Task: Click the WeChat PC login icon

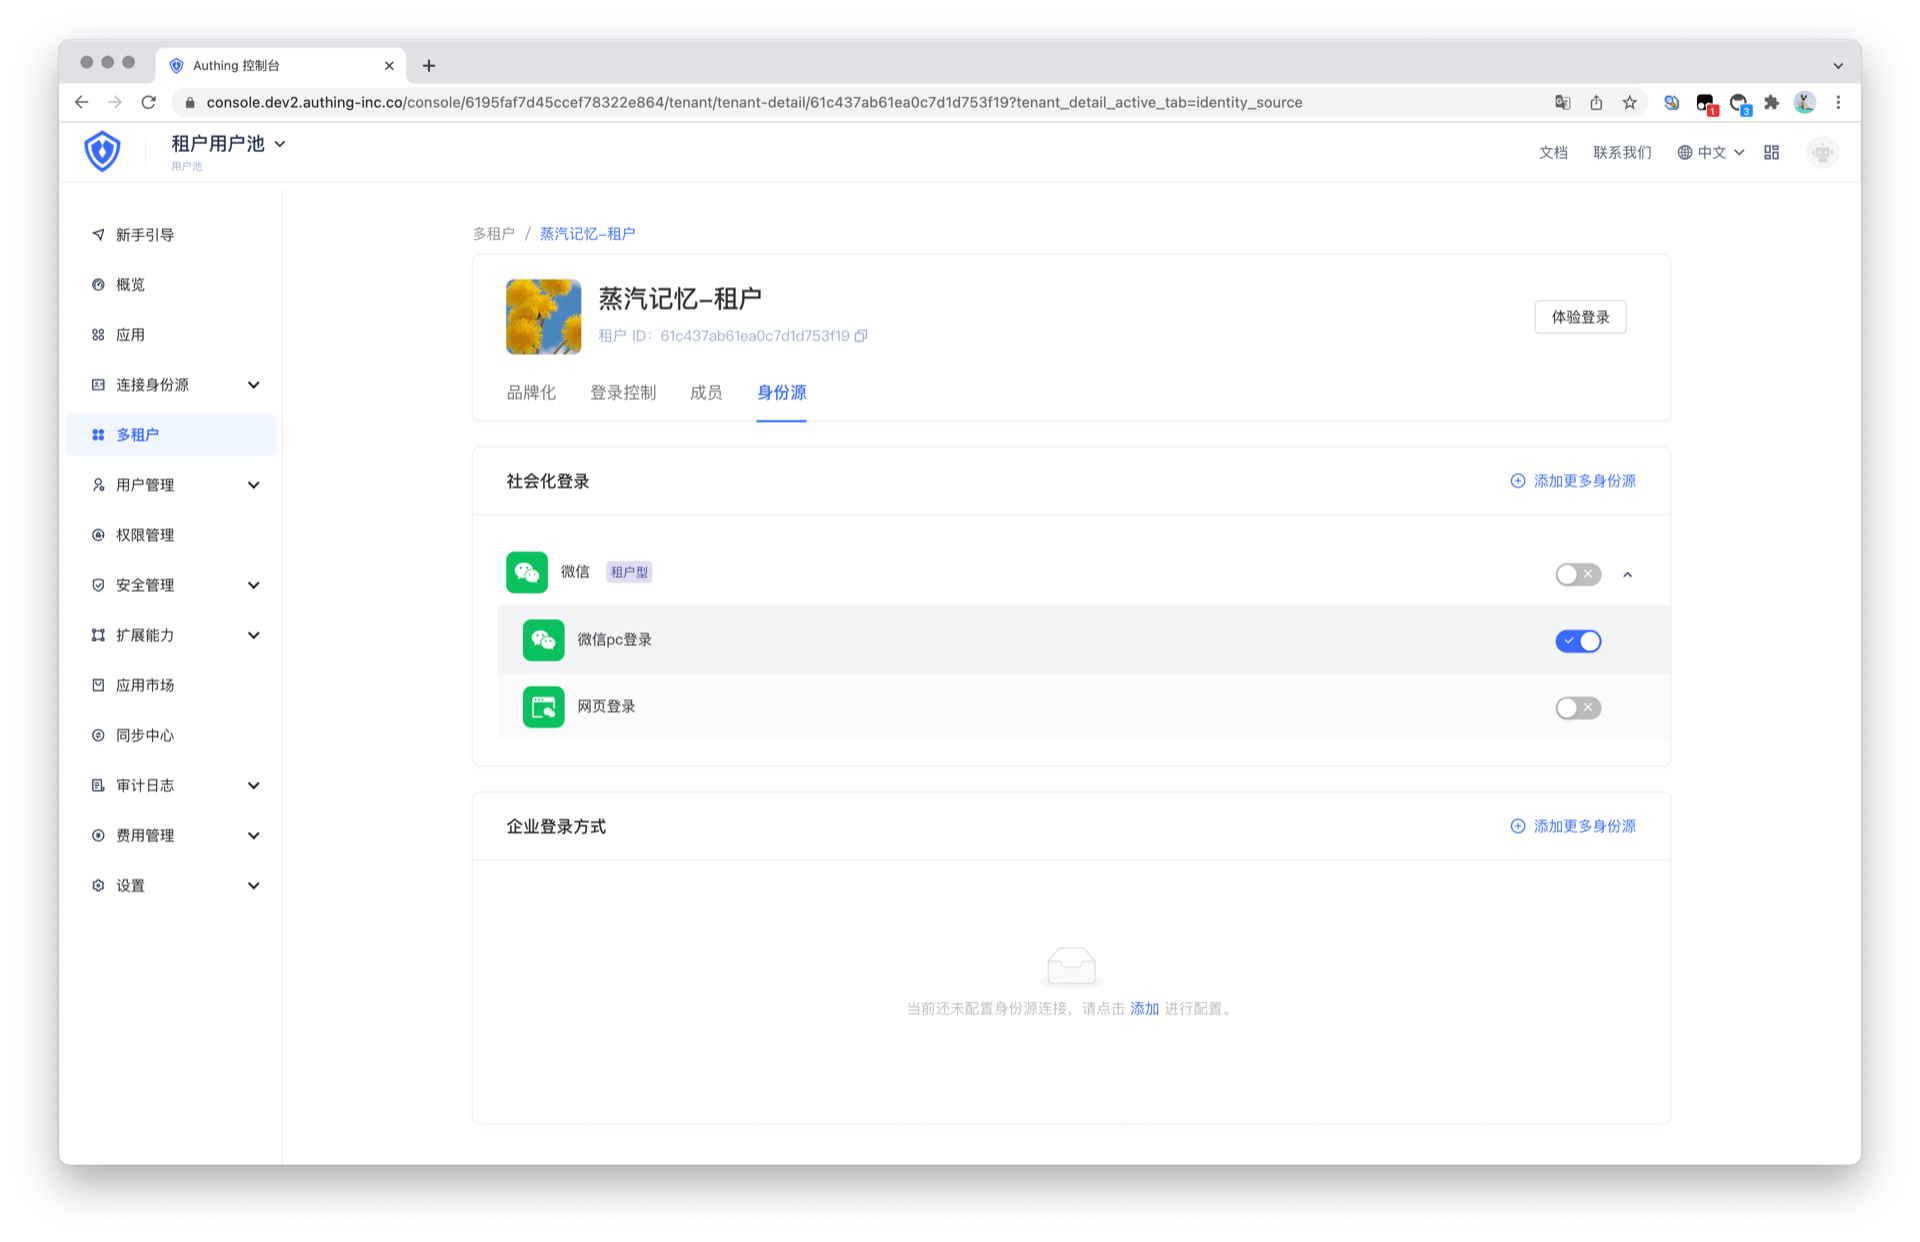Action: 543,640
